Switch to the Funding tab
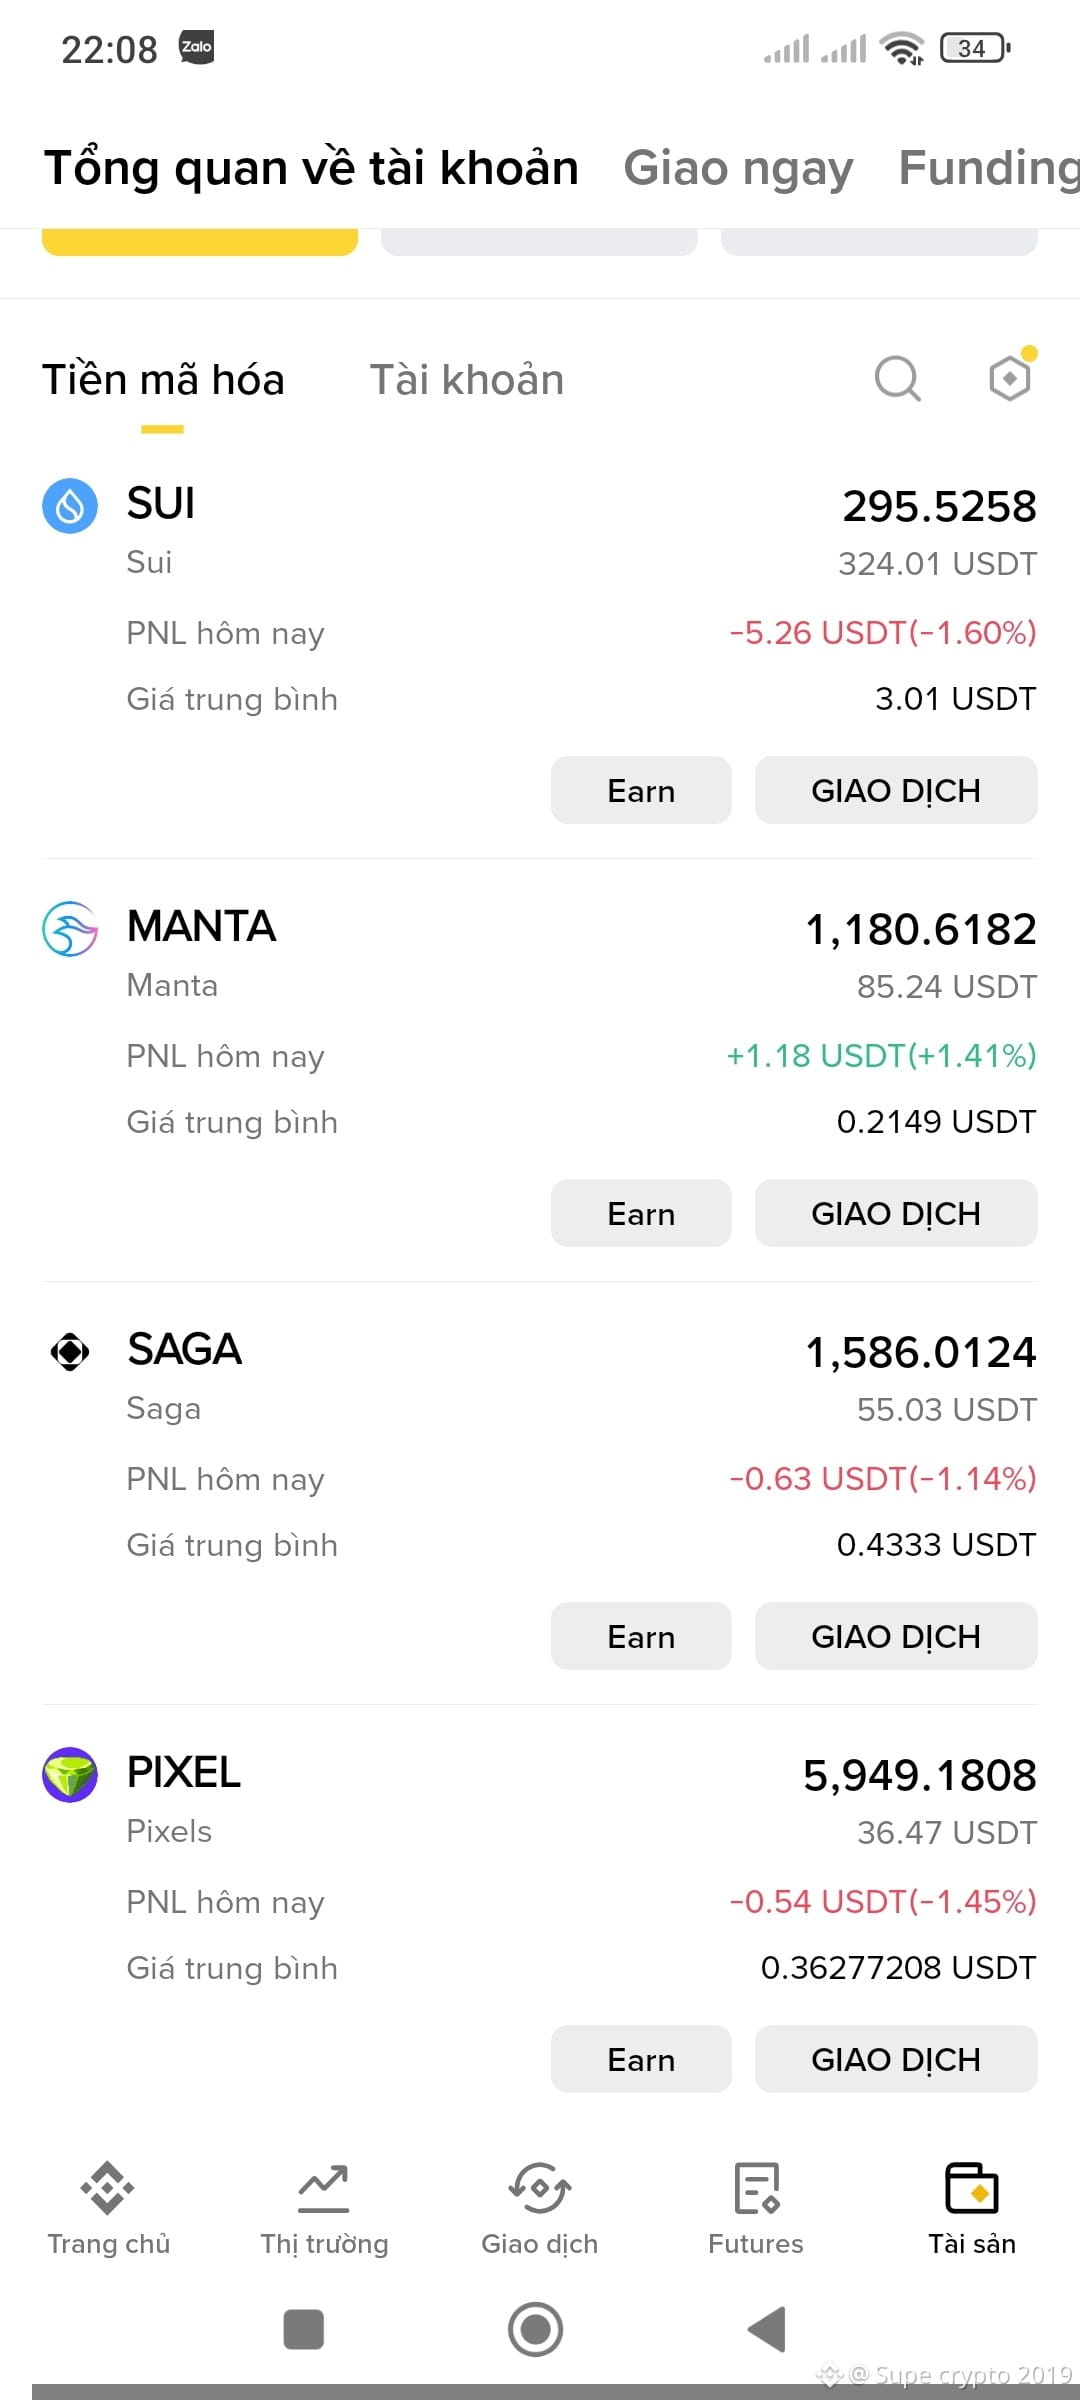 pyautogui.click(x=989, y=168)
